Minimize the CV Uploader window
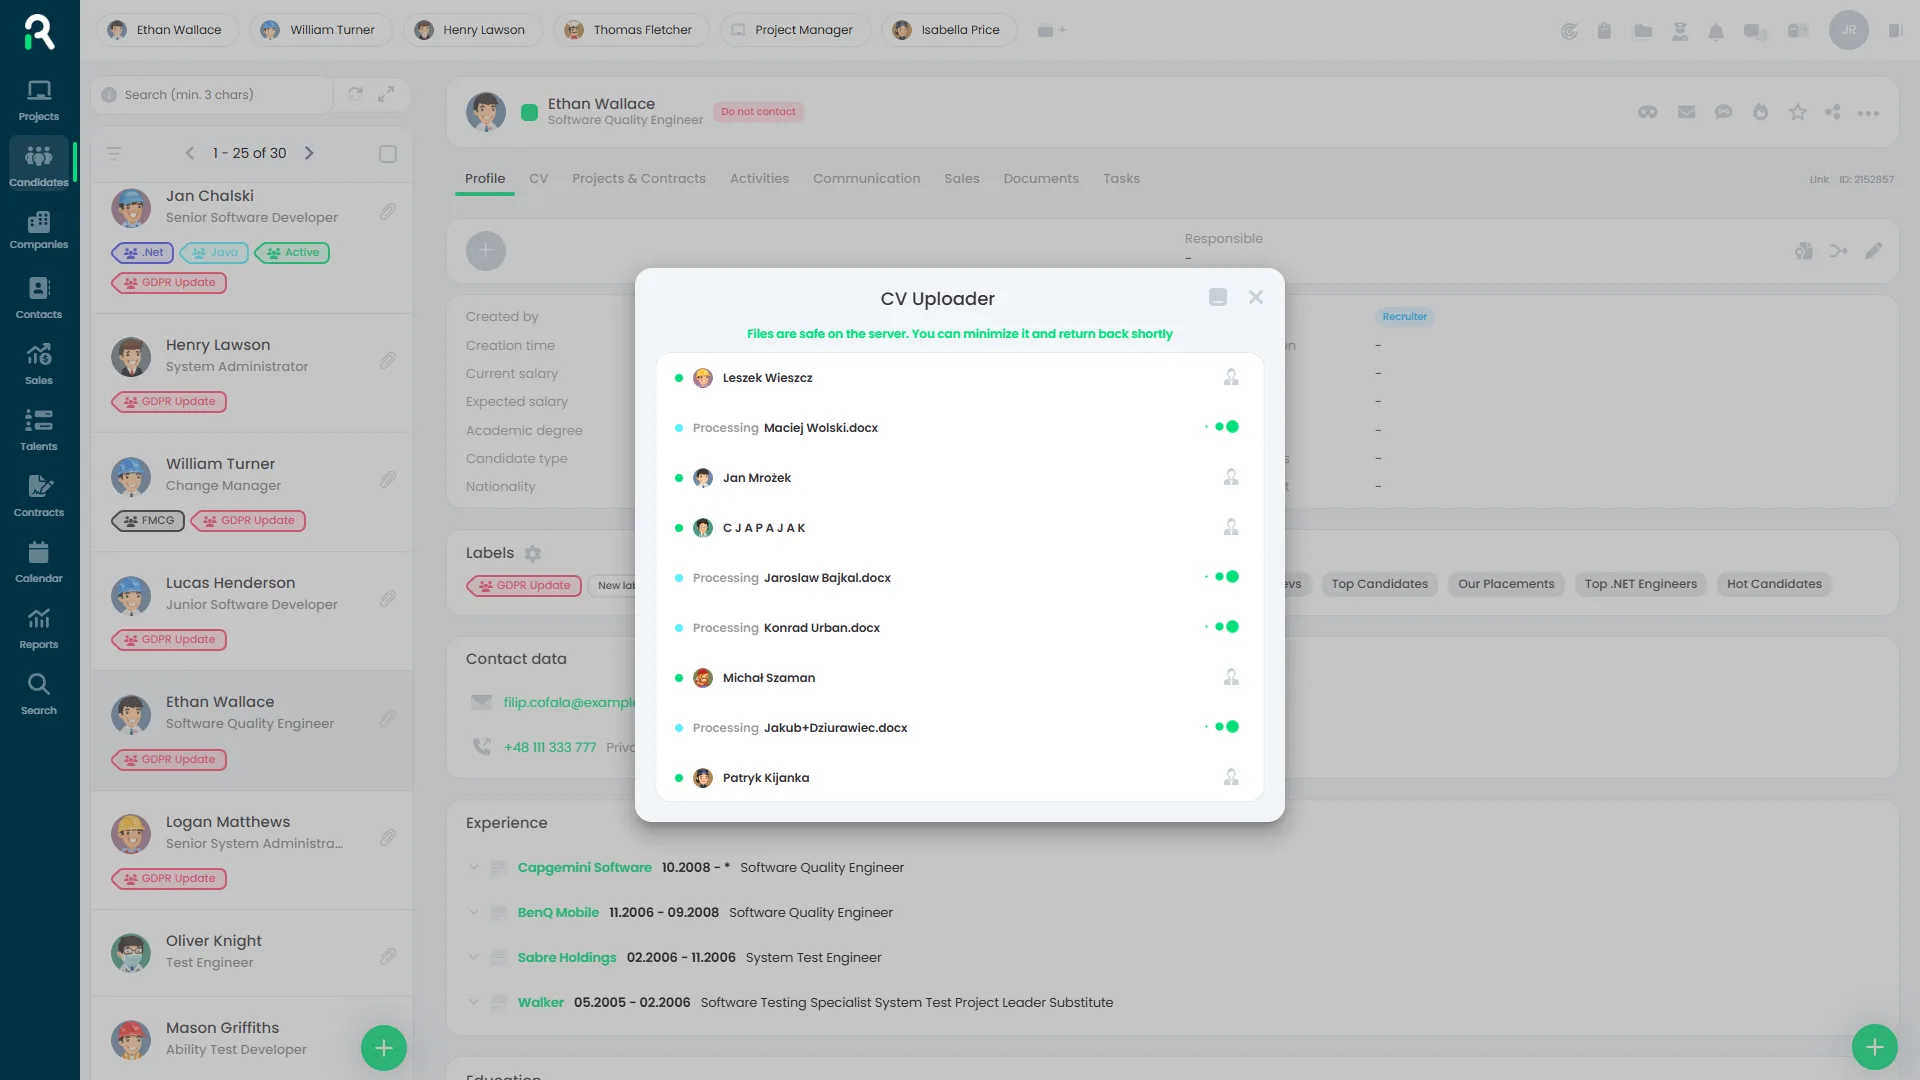Screen dimensions: 1920x1080 [1218, 297]
